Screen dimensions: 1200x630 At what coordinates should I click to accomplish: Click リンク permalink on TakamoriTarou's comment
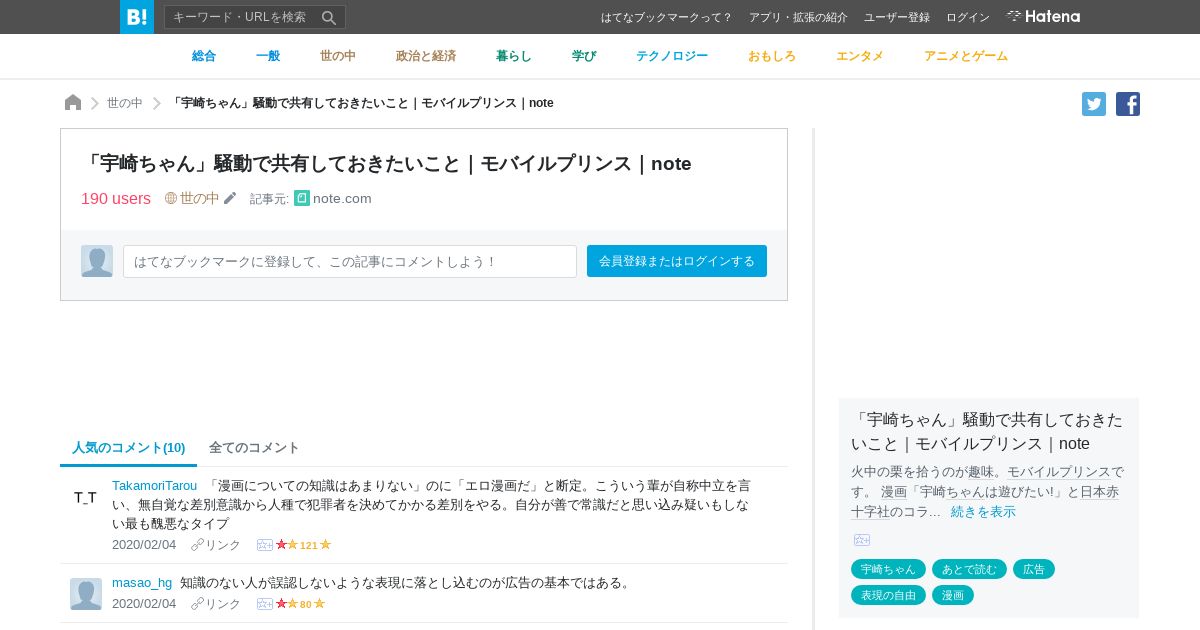[x=216, y=545]
